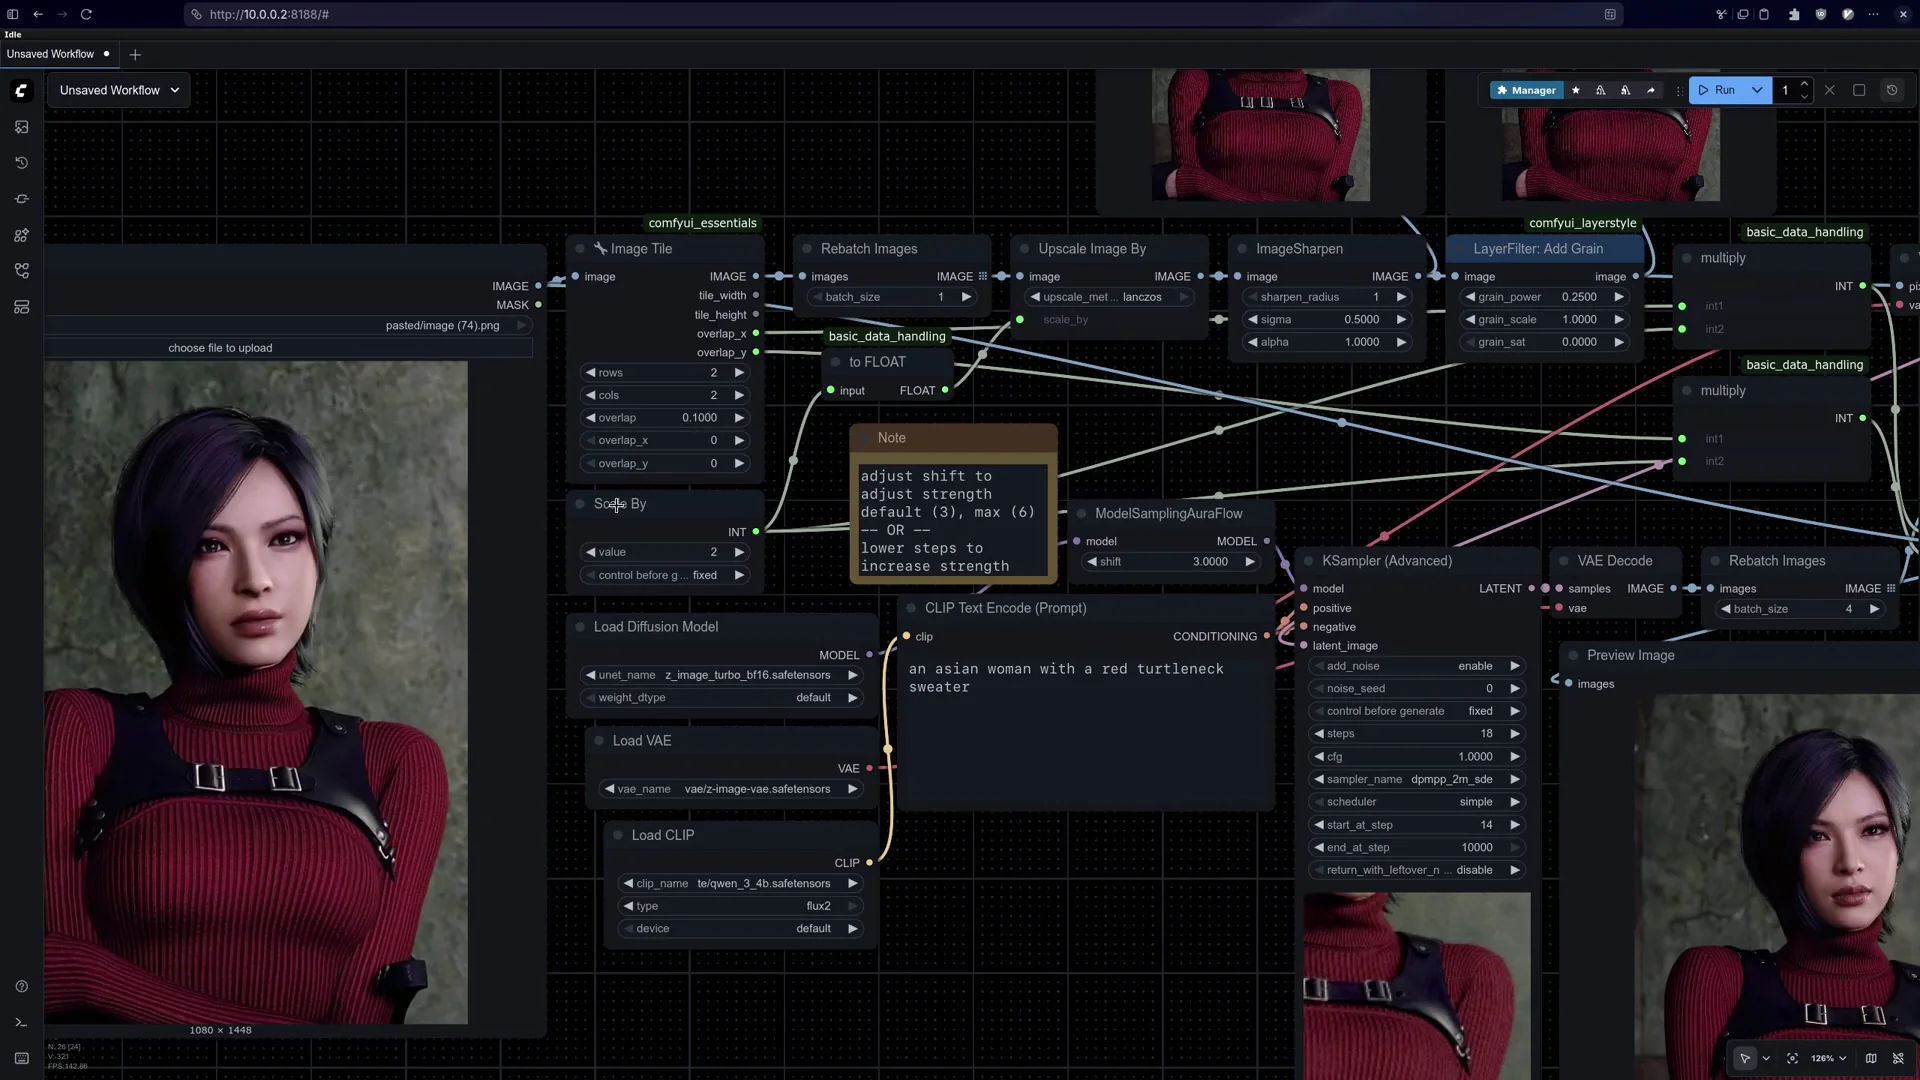
Task: Open the queue history clock icon top-right
Action: 1892,90
